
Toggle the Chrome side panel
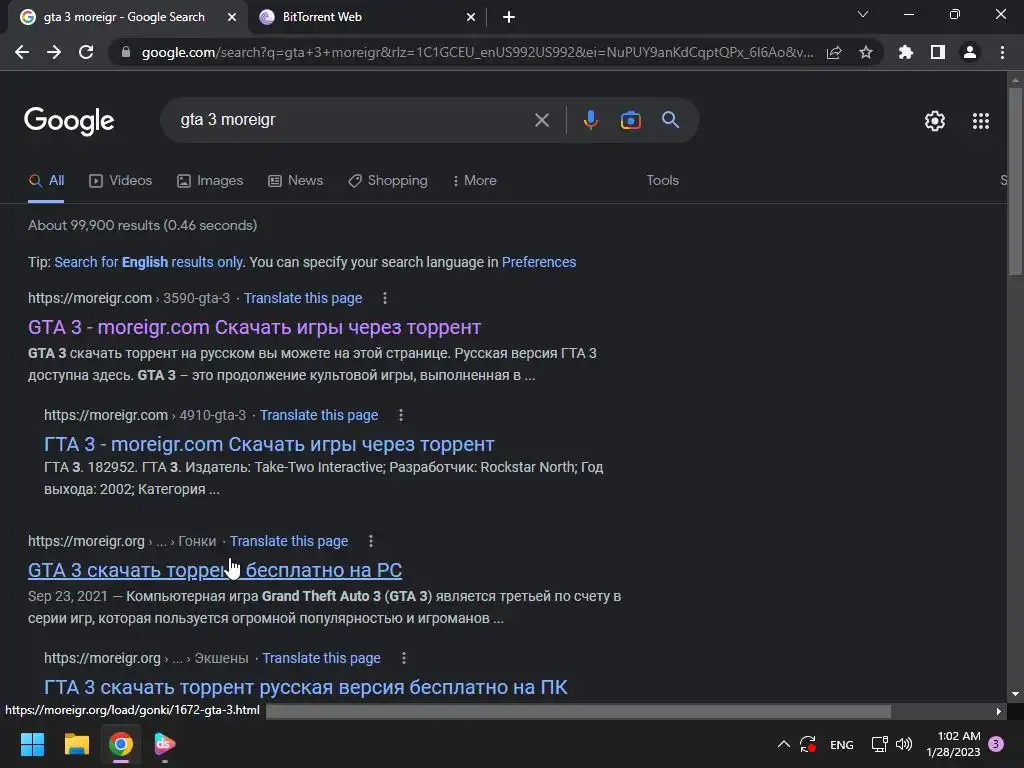click(x=938, y=52)
